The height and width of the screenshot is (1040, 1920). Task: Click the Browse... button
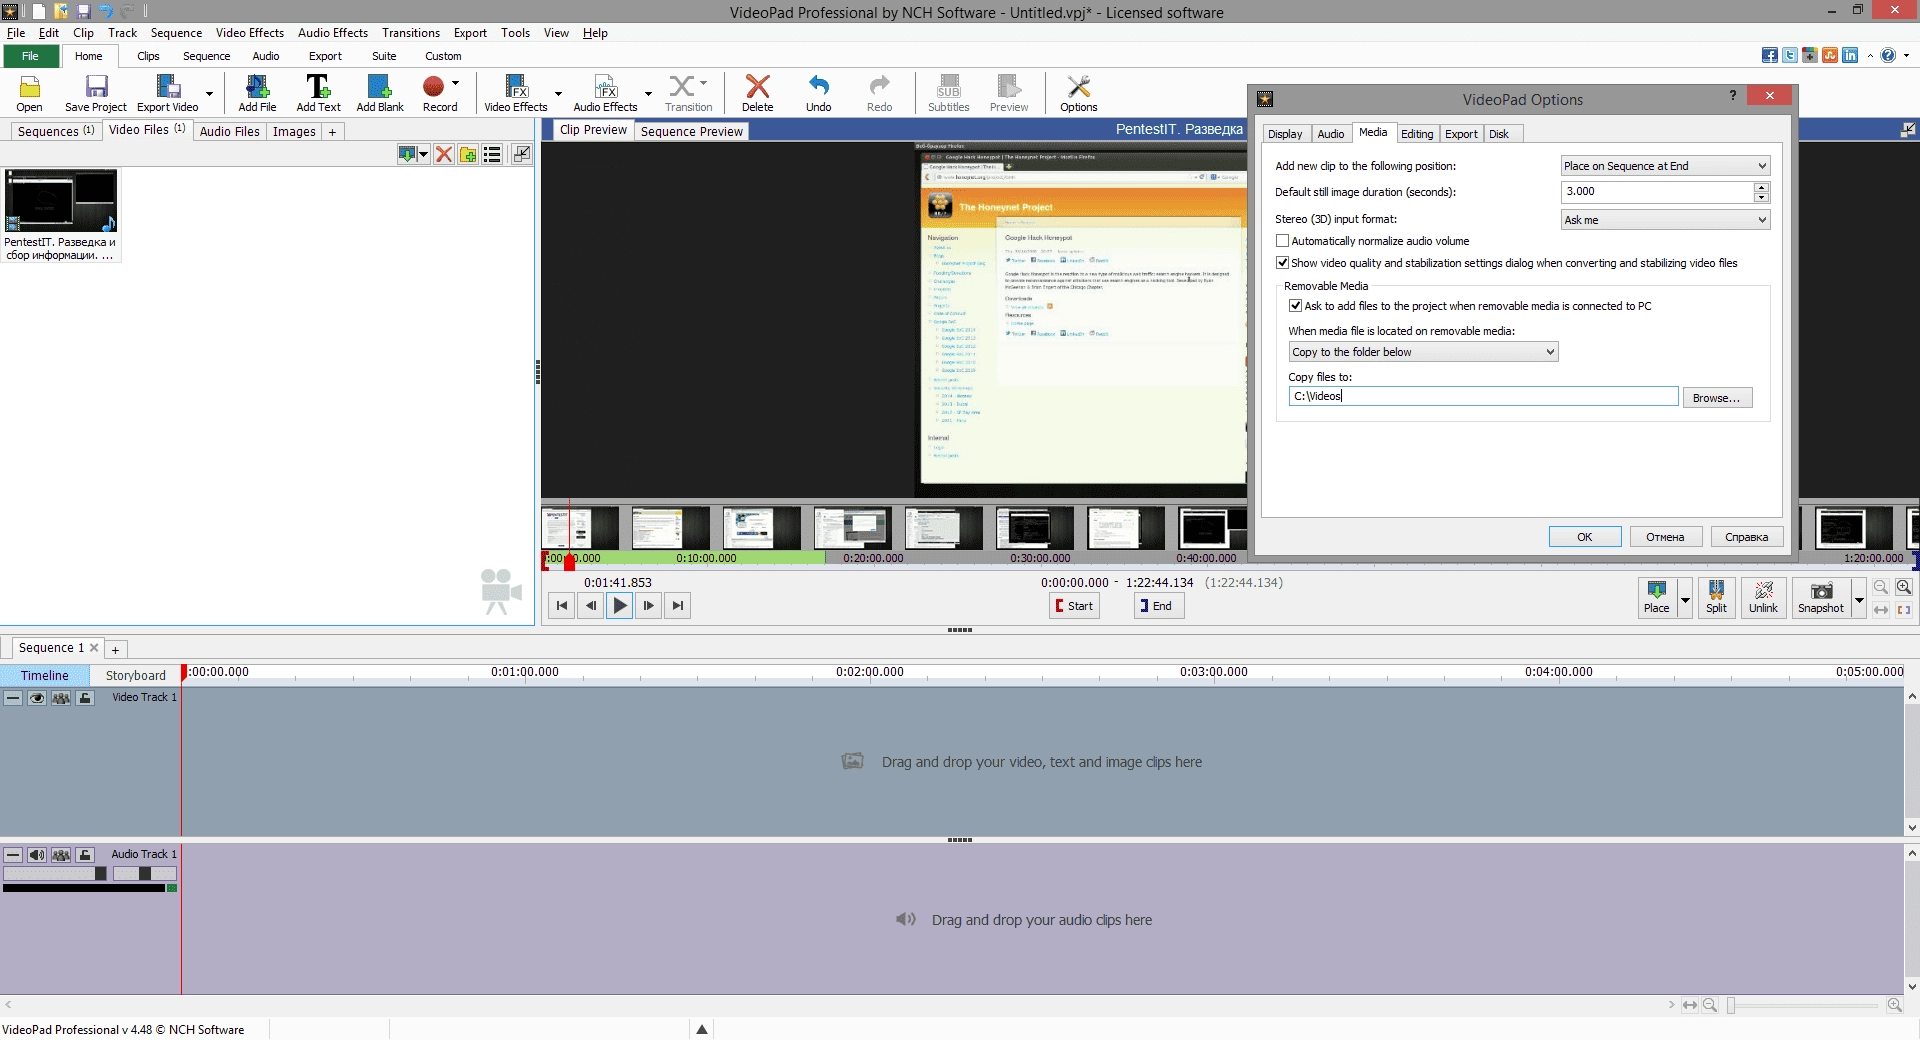click(x=1716, y=398)
